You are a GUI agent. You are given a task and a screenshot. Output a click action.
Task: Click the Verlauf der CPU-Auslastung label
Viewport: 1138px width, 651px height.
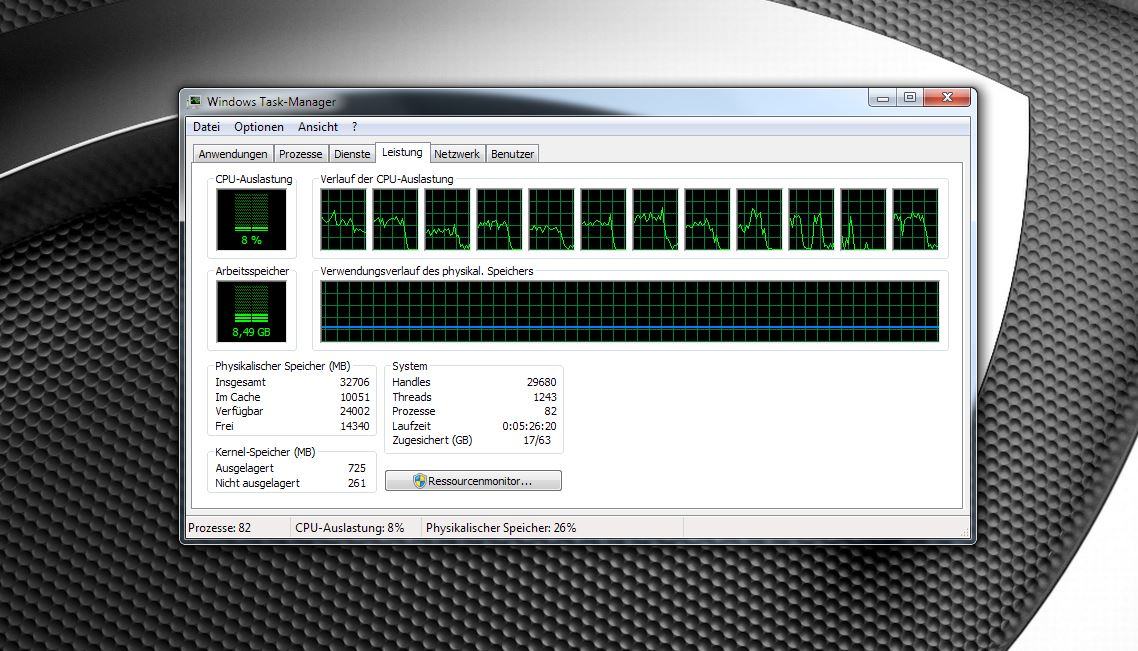pyautogui.click(x=387, y=179)
